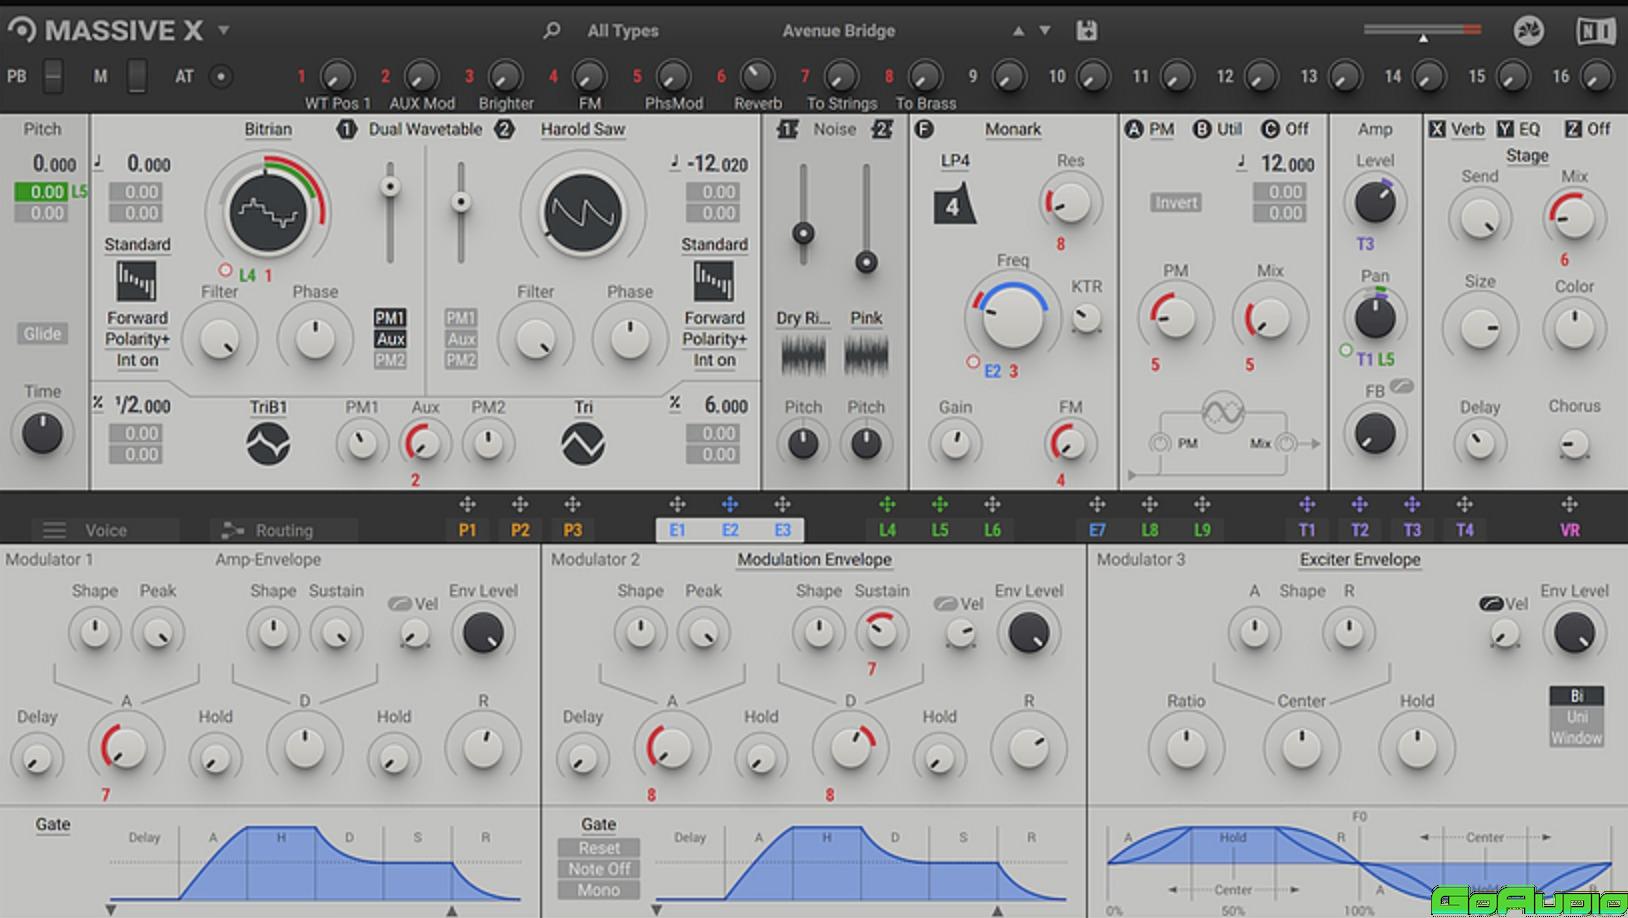This screenshot has height=918, width=1628.
Task: Select the E1 modulator tab
Action: (x=678, y=530)
